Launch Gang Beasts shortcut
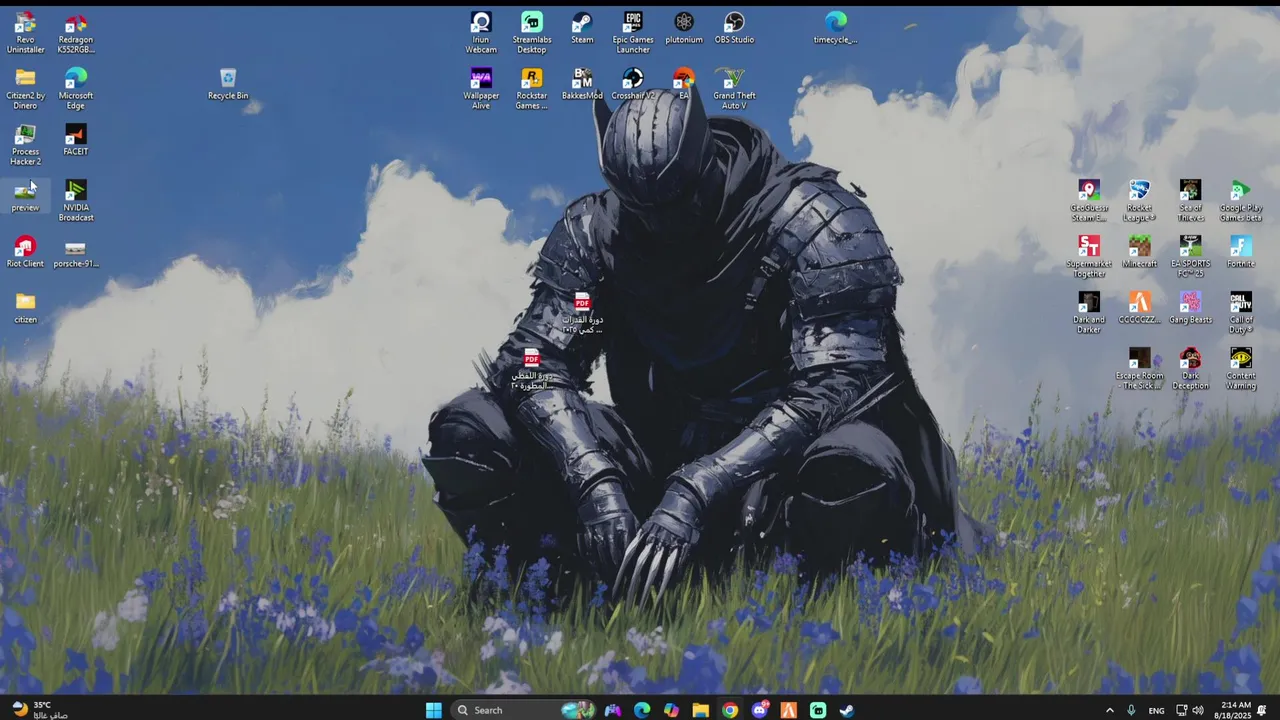This screenshot has width=1280, height=720. pyautogui.click(x=1190, y=308)
